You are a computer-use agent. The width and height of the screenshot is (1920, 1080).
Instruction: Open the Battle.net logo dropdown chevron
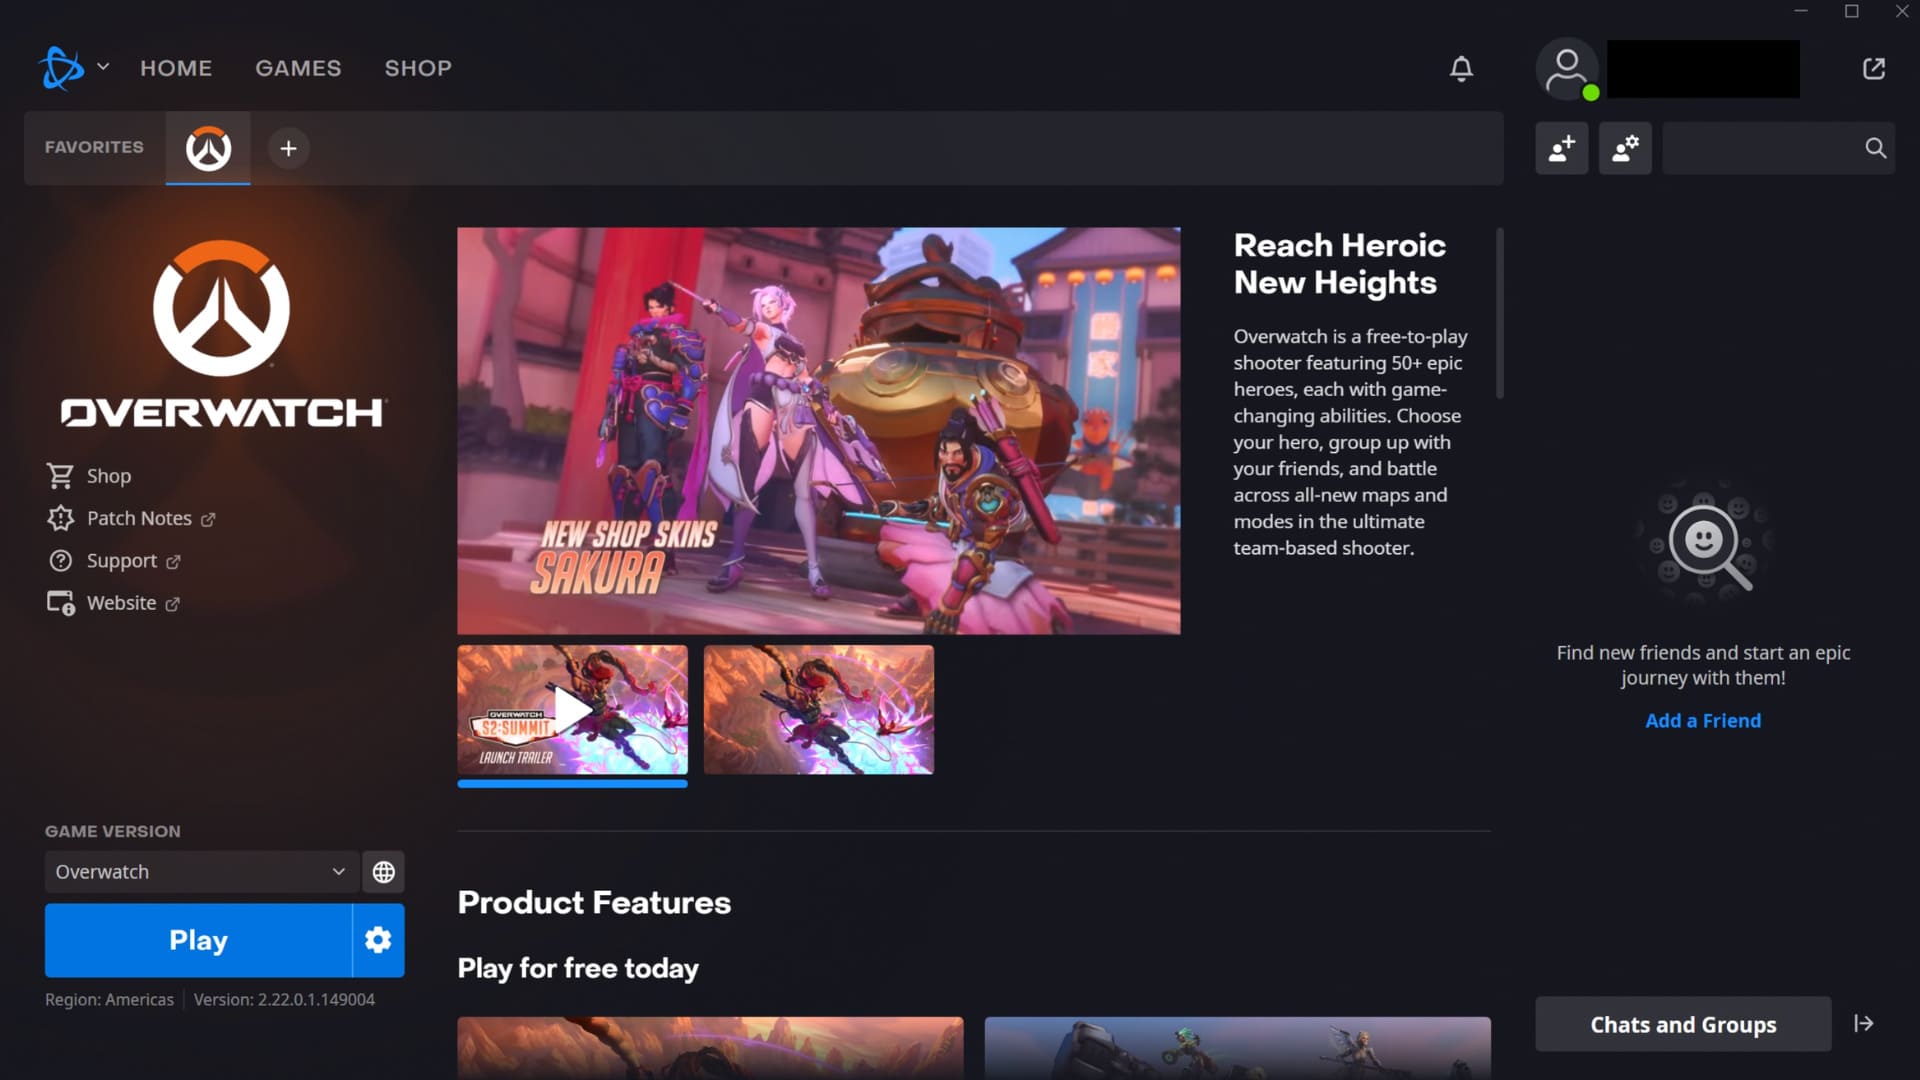point(101,67)
